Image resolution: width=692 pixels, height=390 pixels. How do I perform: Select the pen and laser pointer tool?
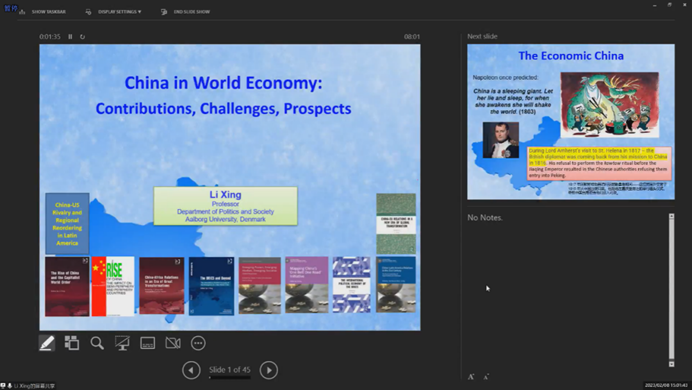[47, 343]
